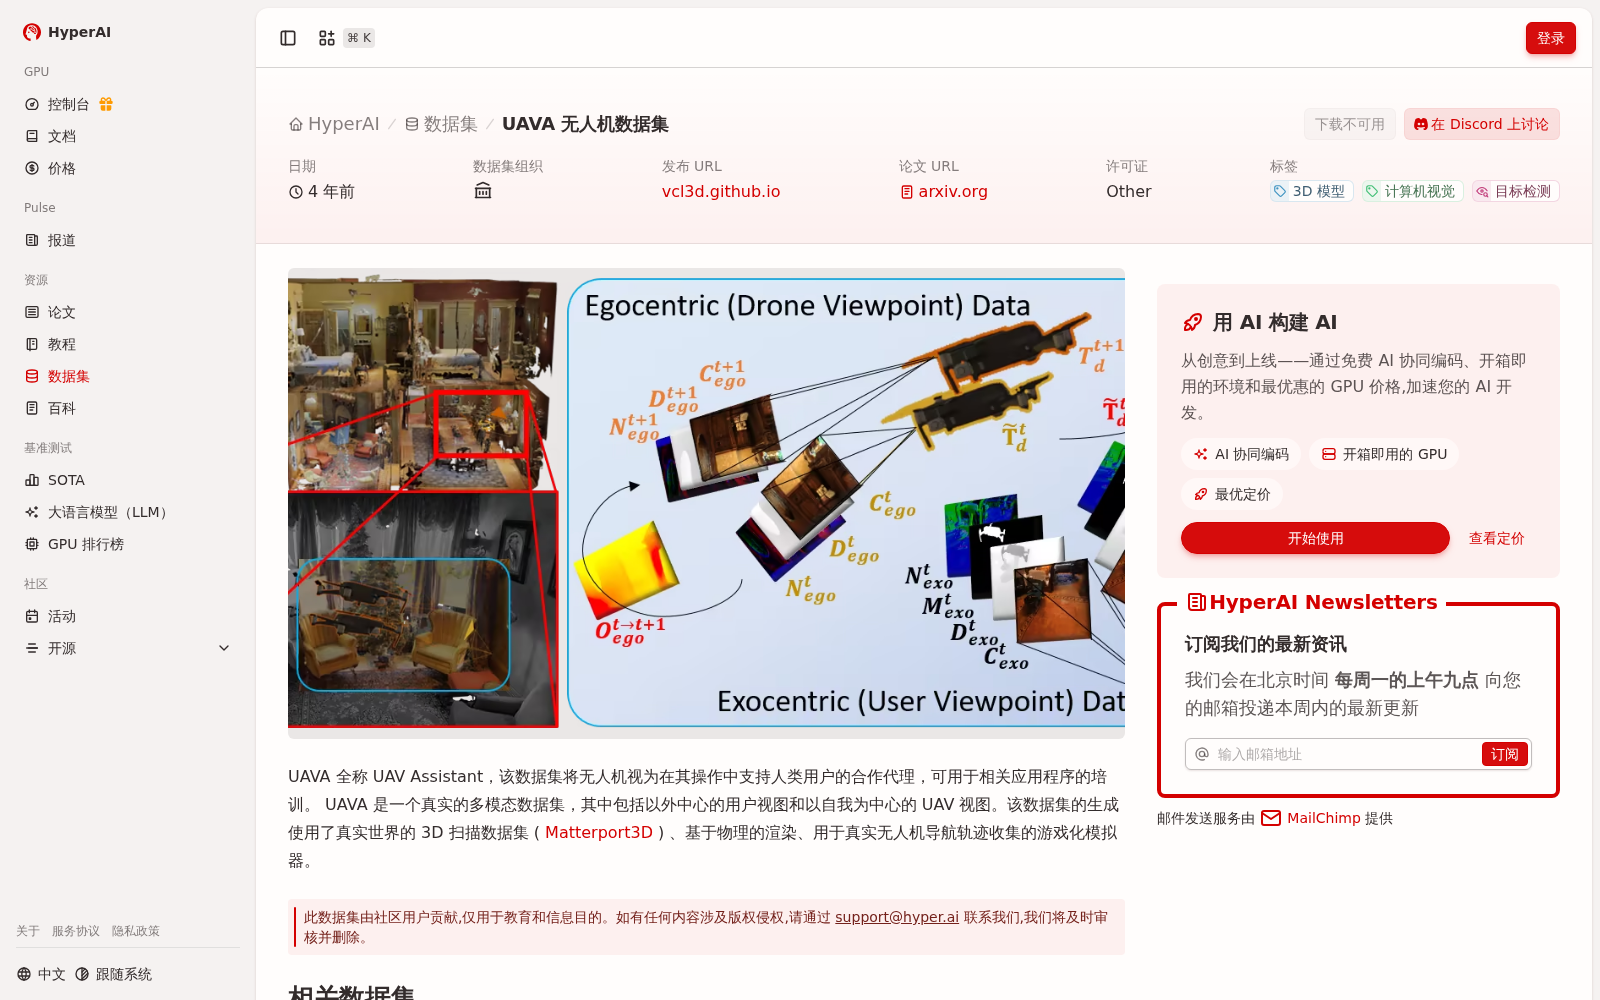Expand the 开源 chevron in the sidebar
Image resolution: width=1600 pixels, height=1000 pixels.
point(224,648)
